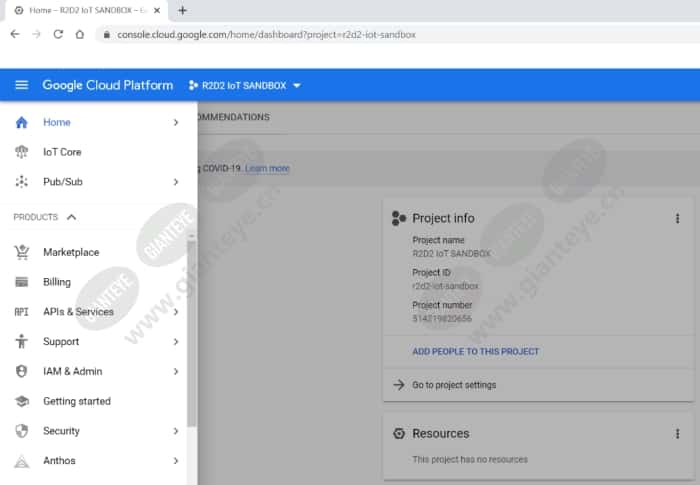Click the Resources card icon

(x=399, y=434)
